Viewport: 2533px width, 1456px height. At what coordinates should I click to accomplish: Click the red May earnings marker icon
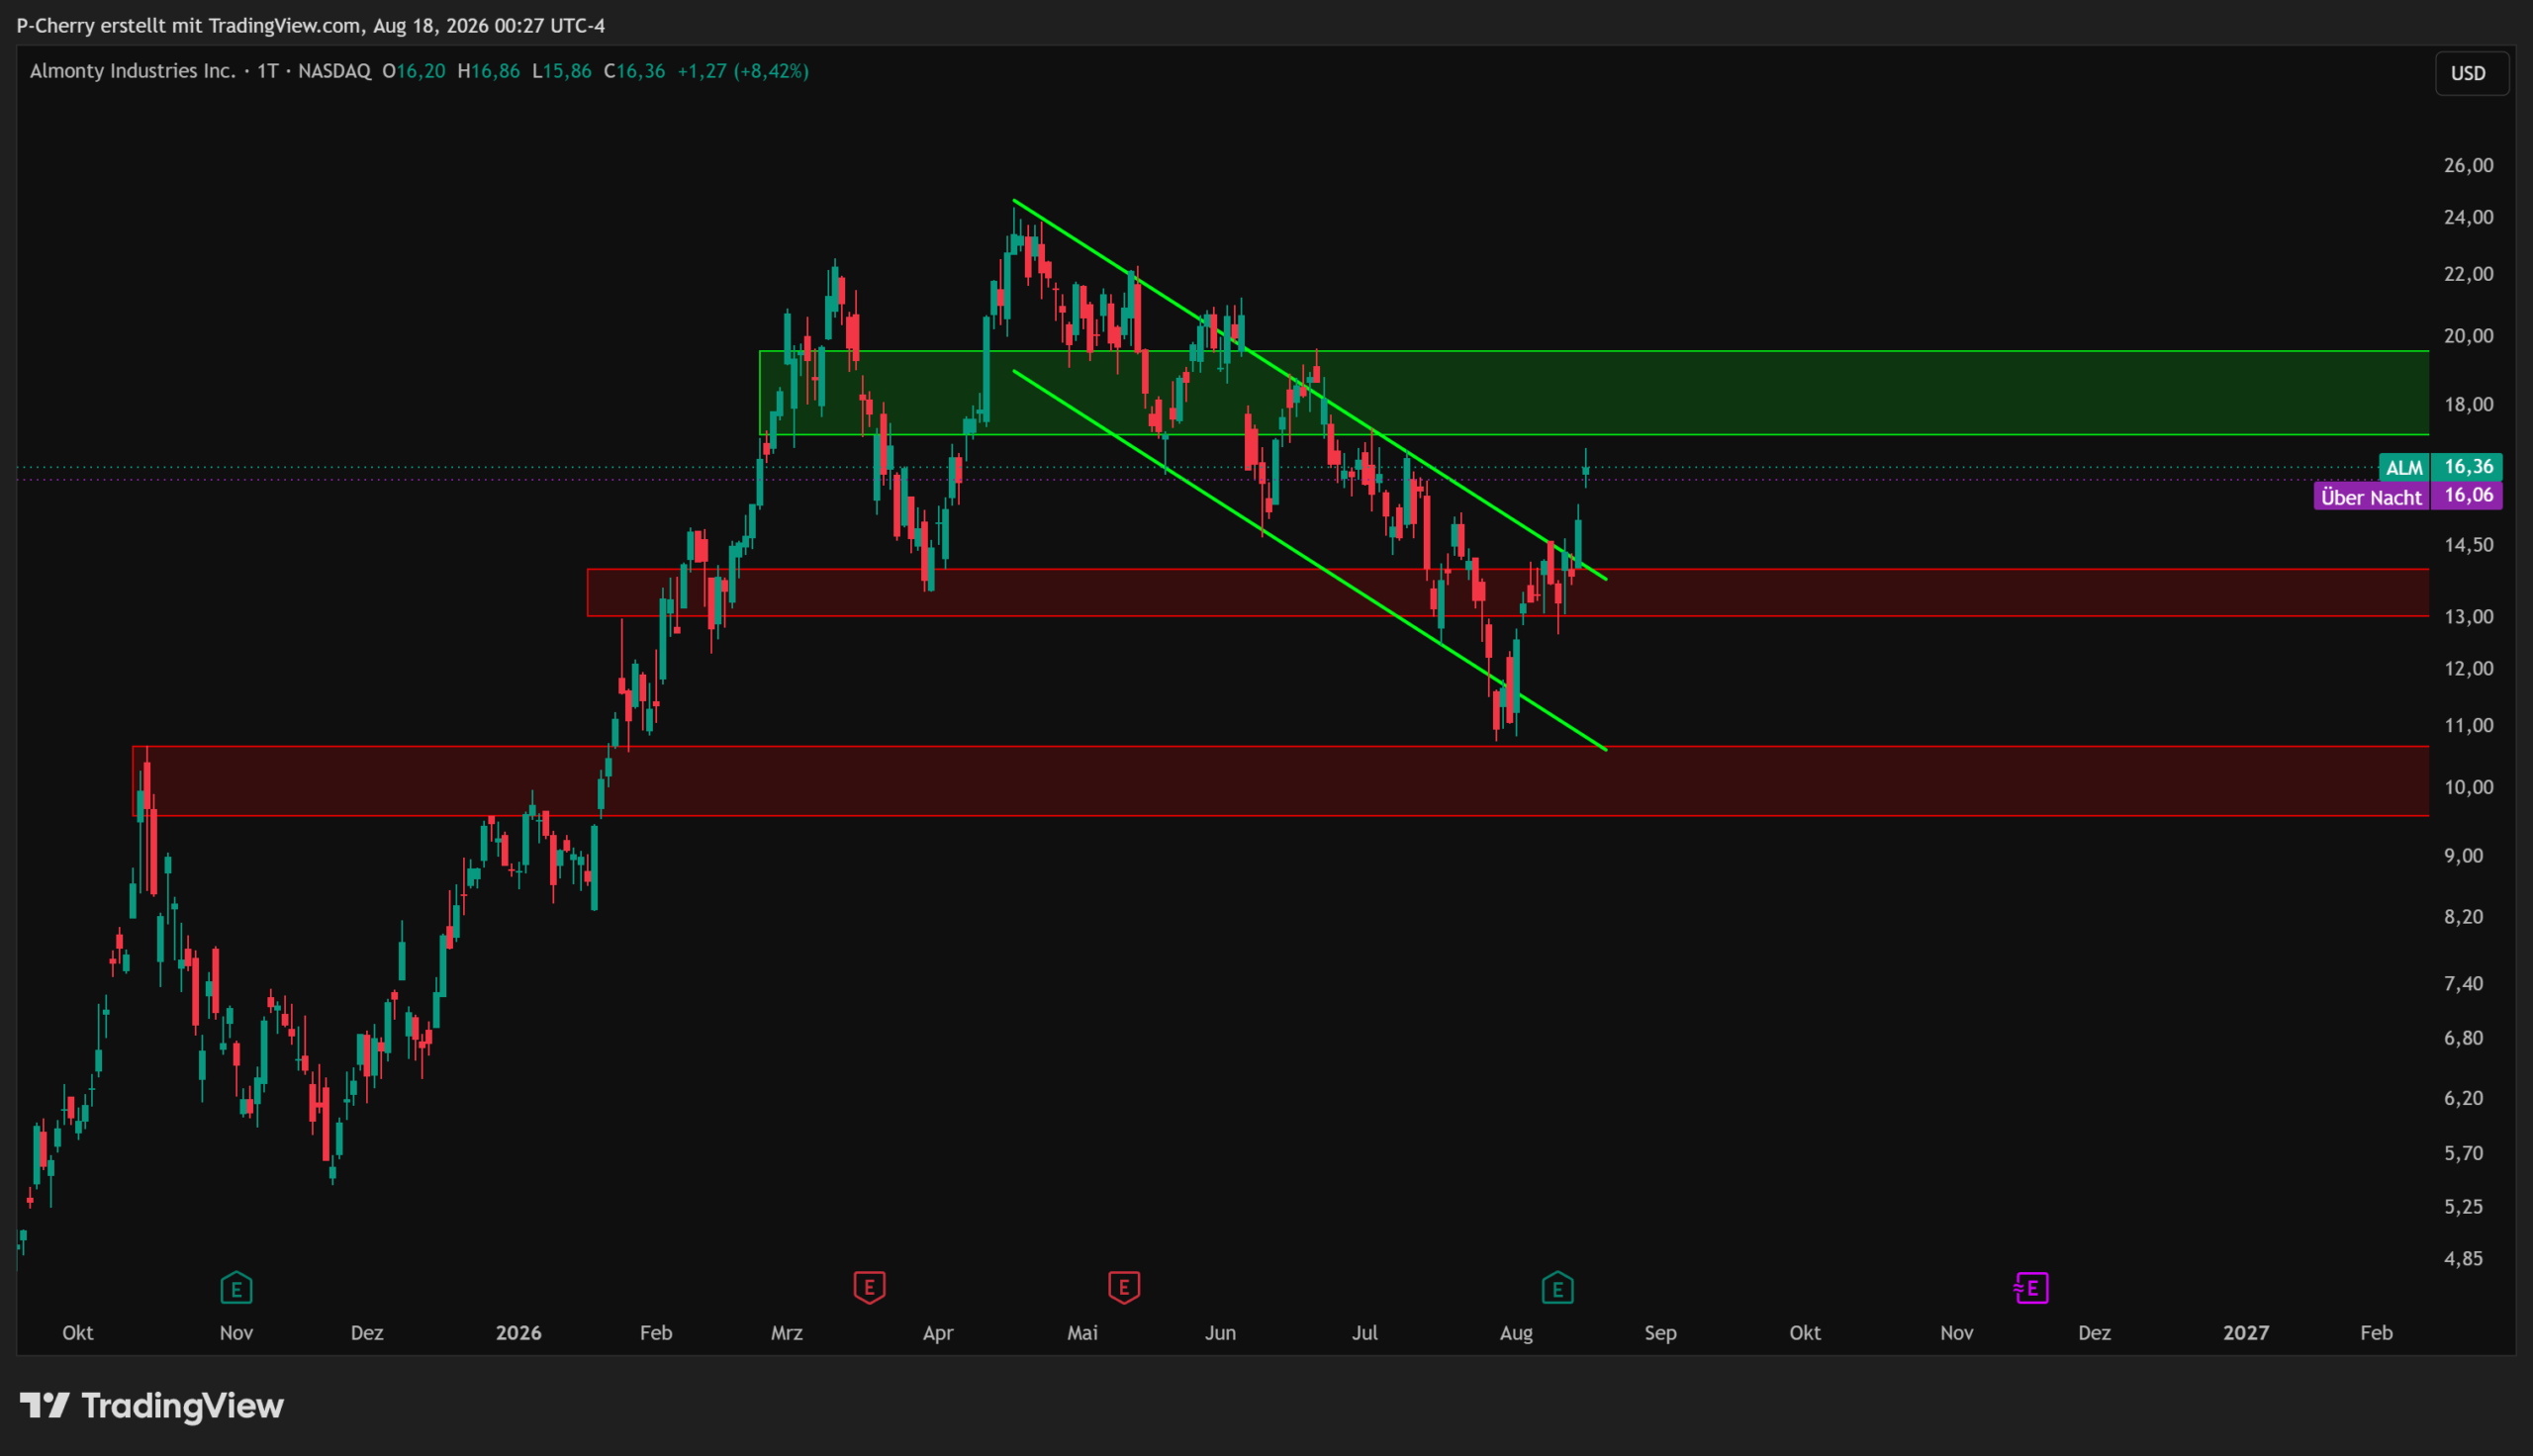tap(1124, 1287)
